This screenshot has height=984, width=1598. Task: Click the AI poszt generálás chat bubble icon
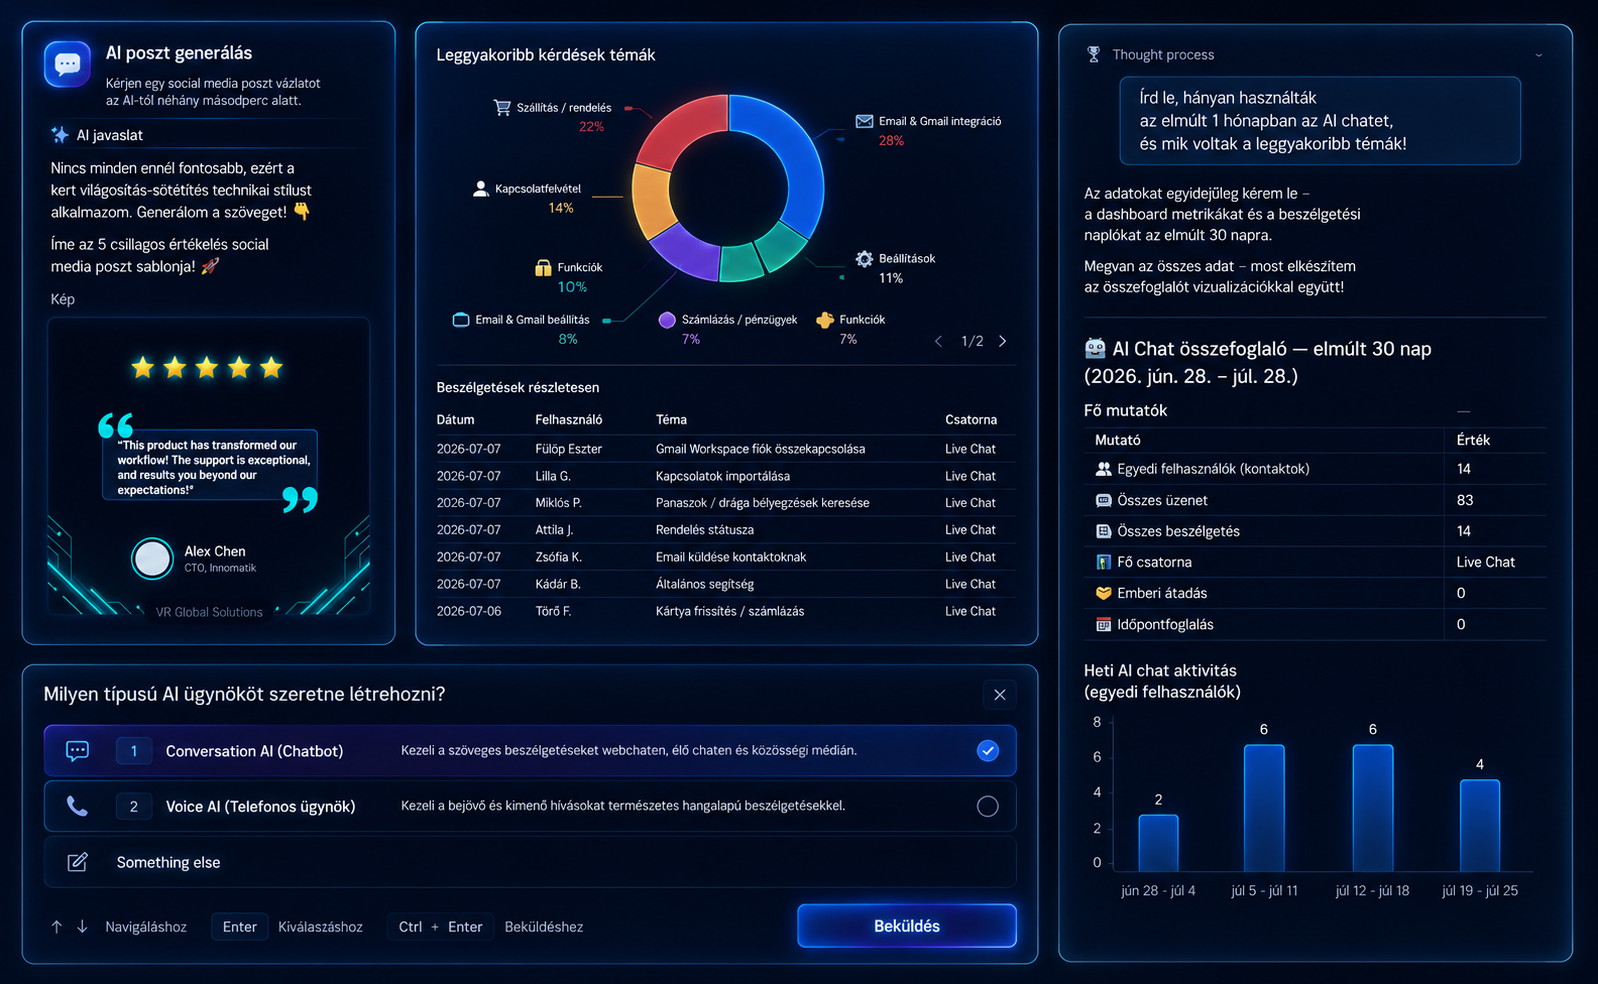click(67, 65)
